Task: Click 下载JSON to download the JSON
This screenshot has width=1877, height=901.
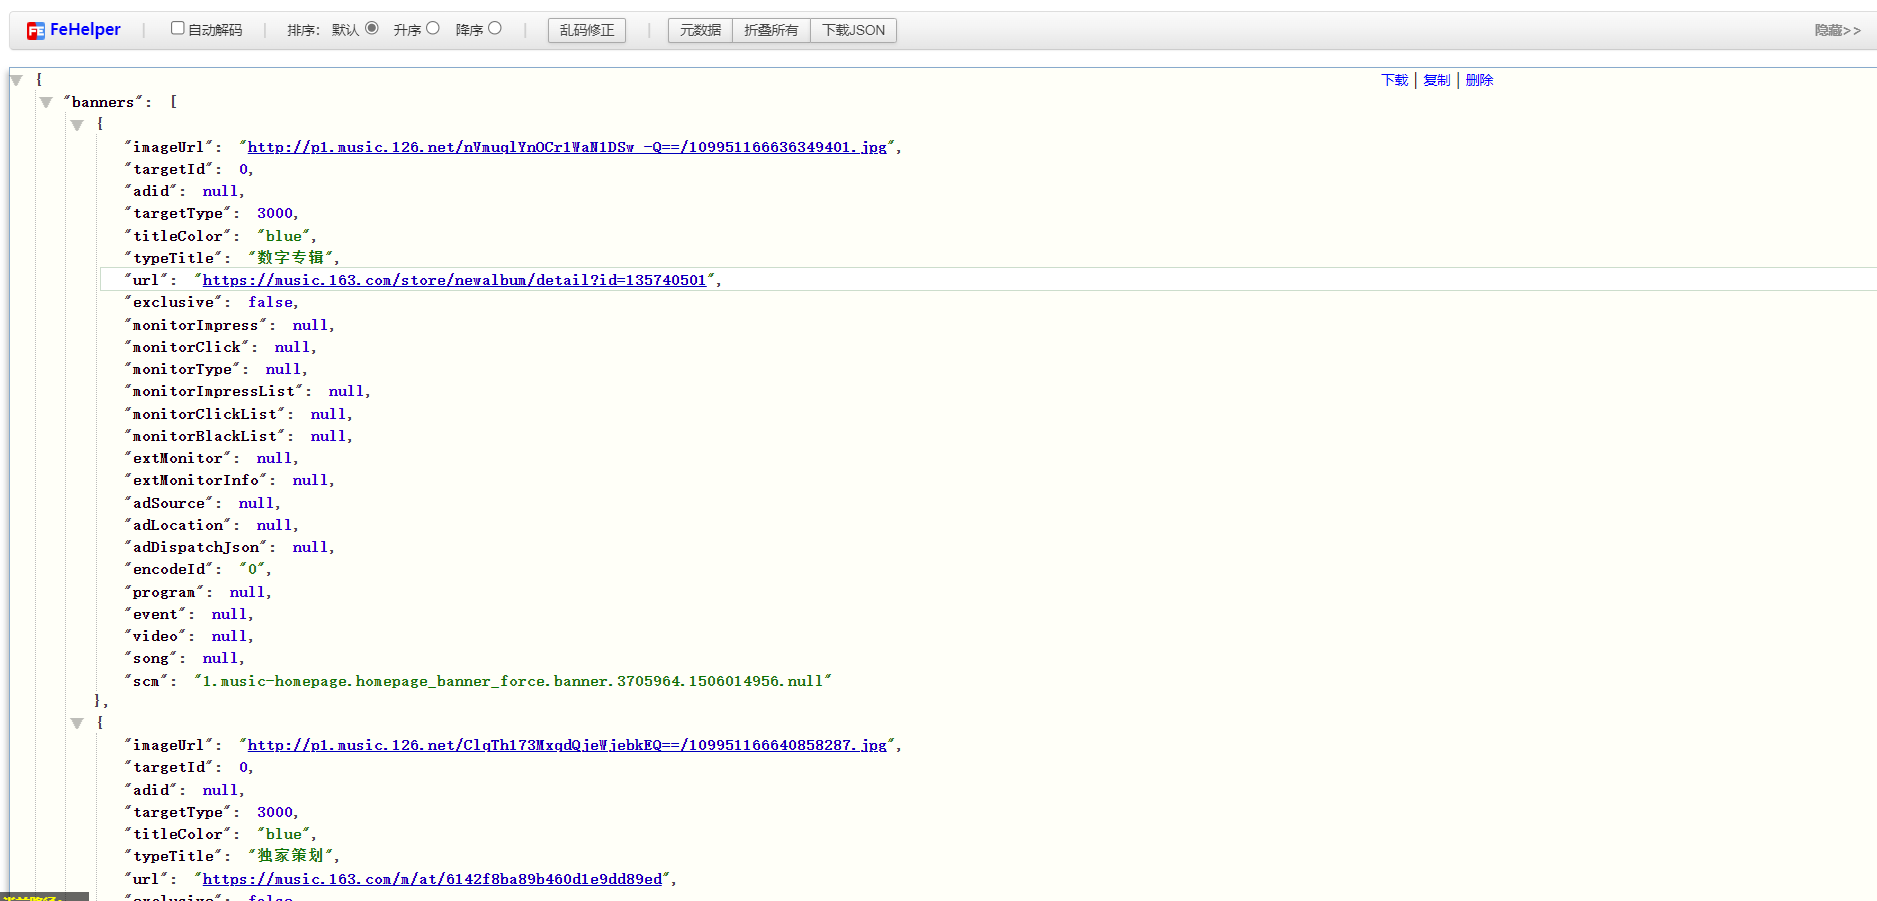Action: 853,30
